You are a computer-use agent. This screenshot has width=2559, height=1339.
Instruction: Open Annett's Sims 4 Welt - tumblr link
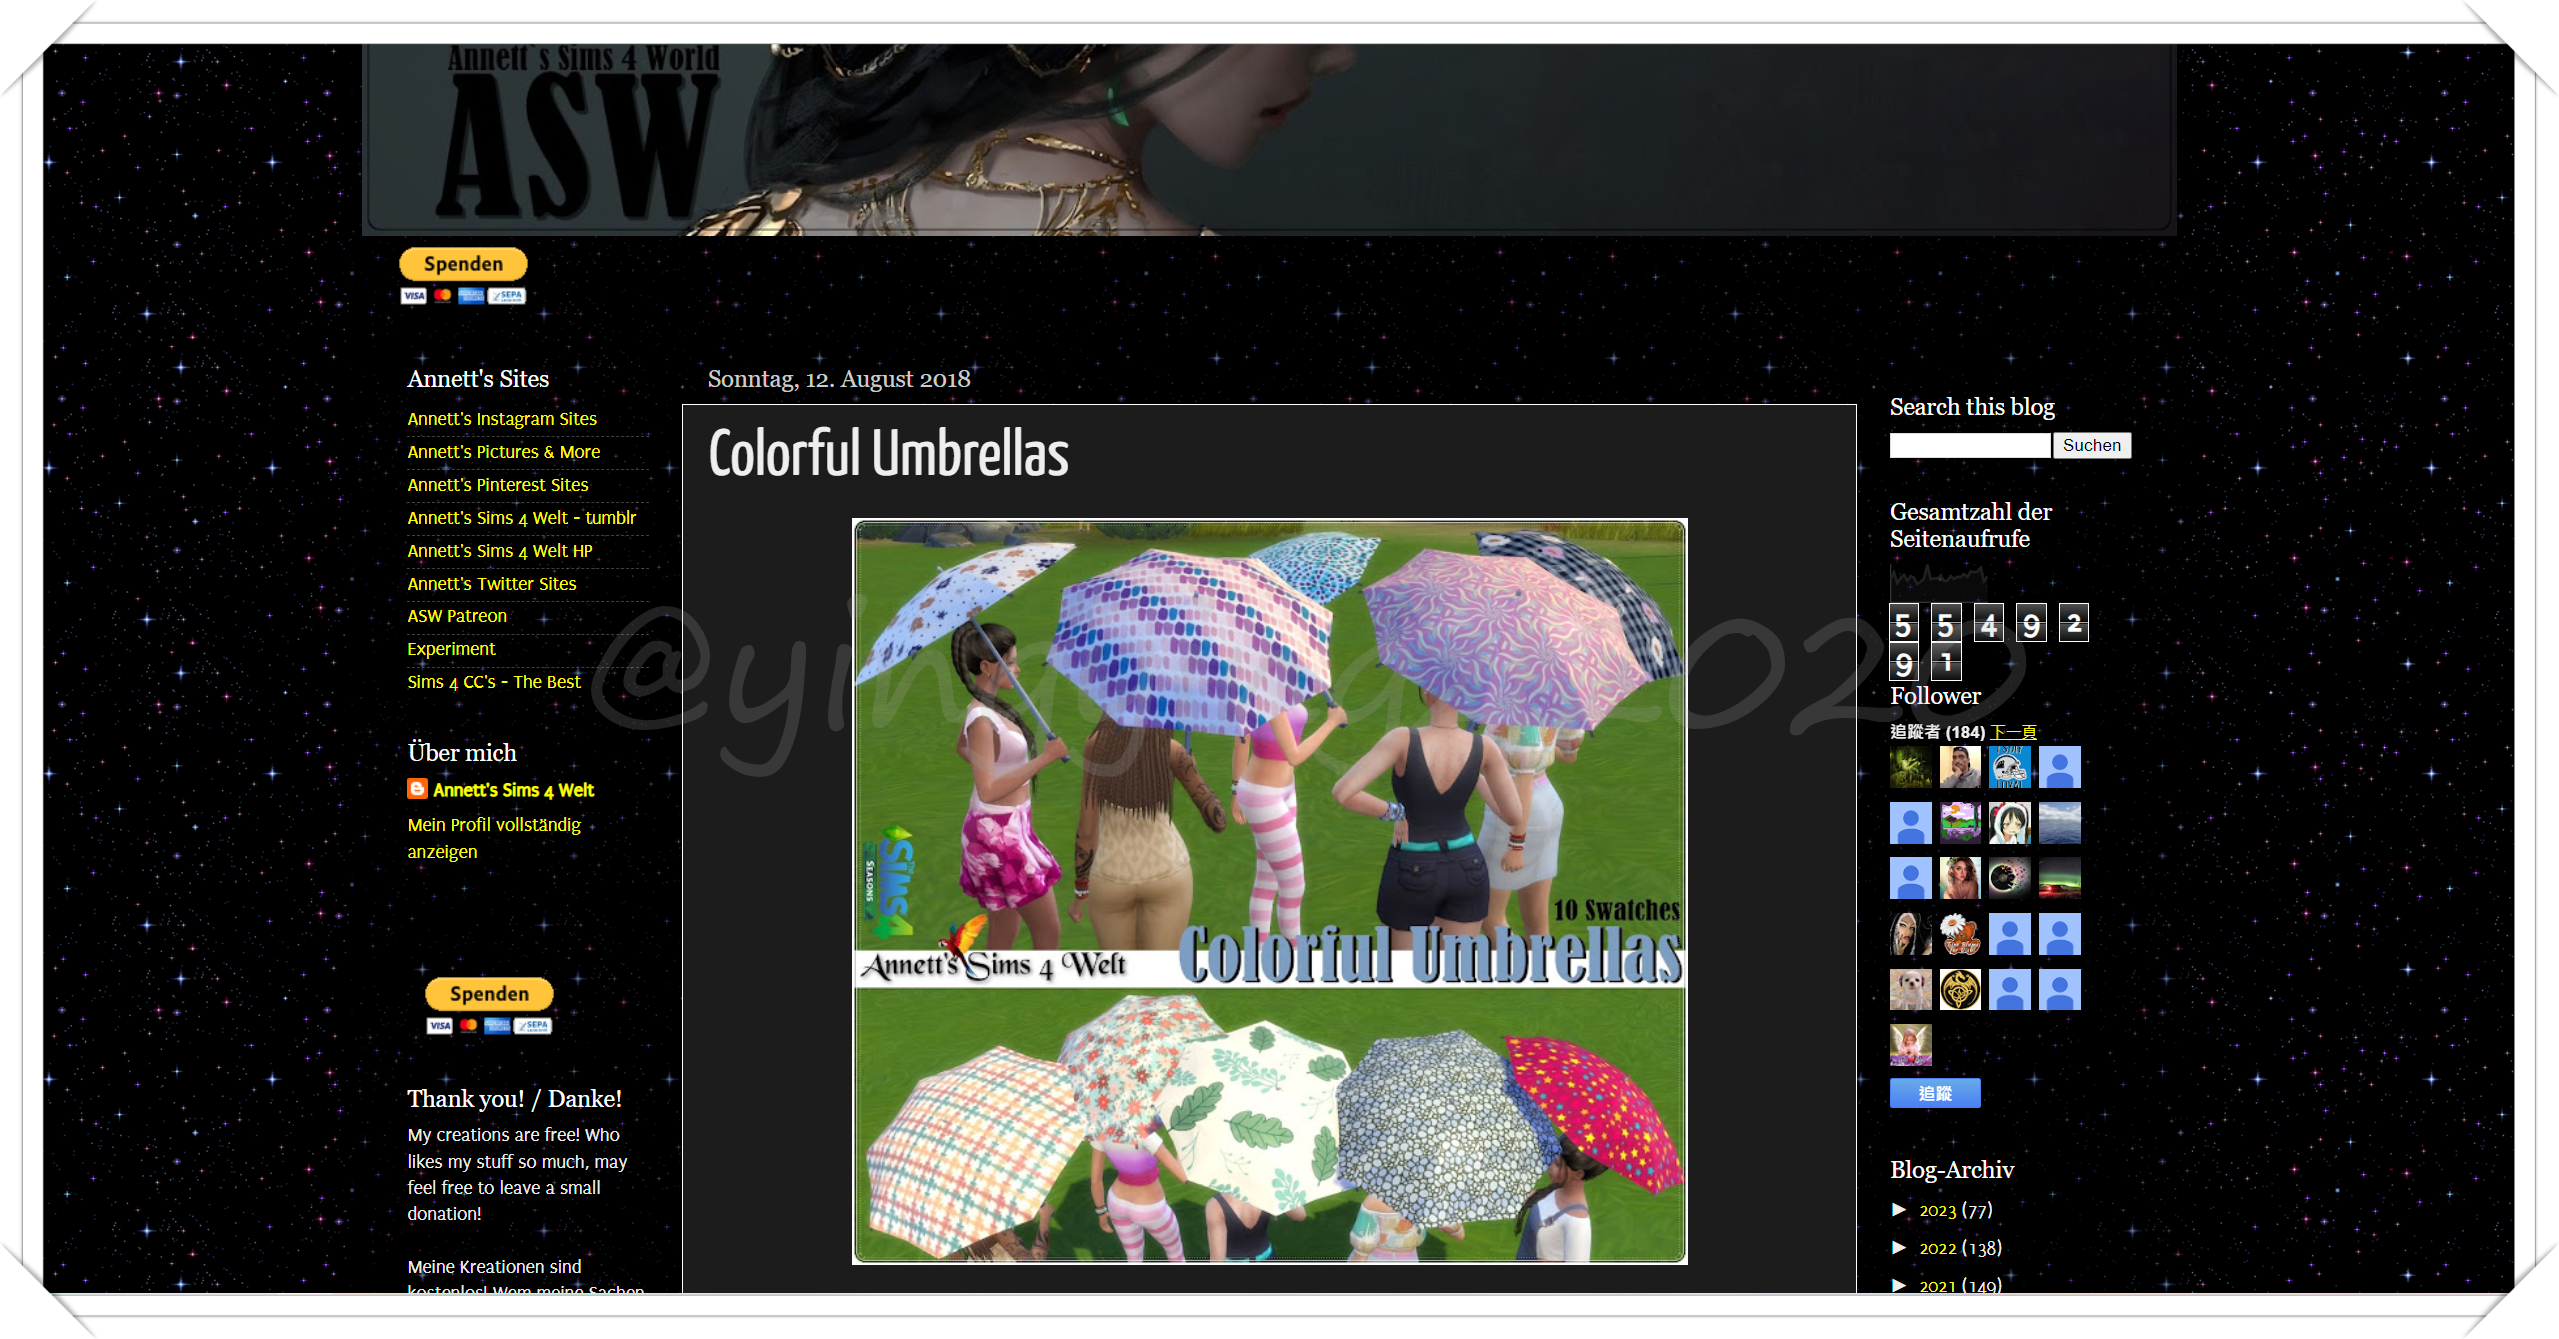tap(522, 518)
